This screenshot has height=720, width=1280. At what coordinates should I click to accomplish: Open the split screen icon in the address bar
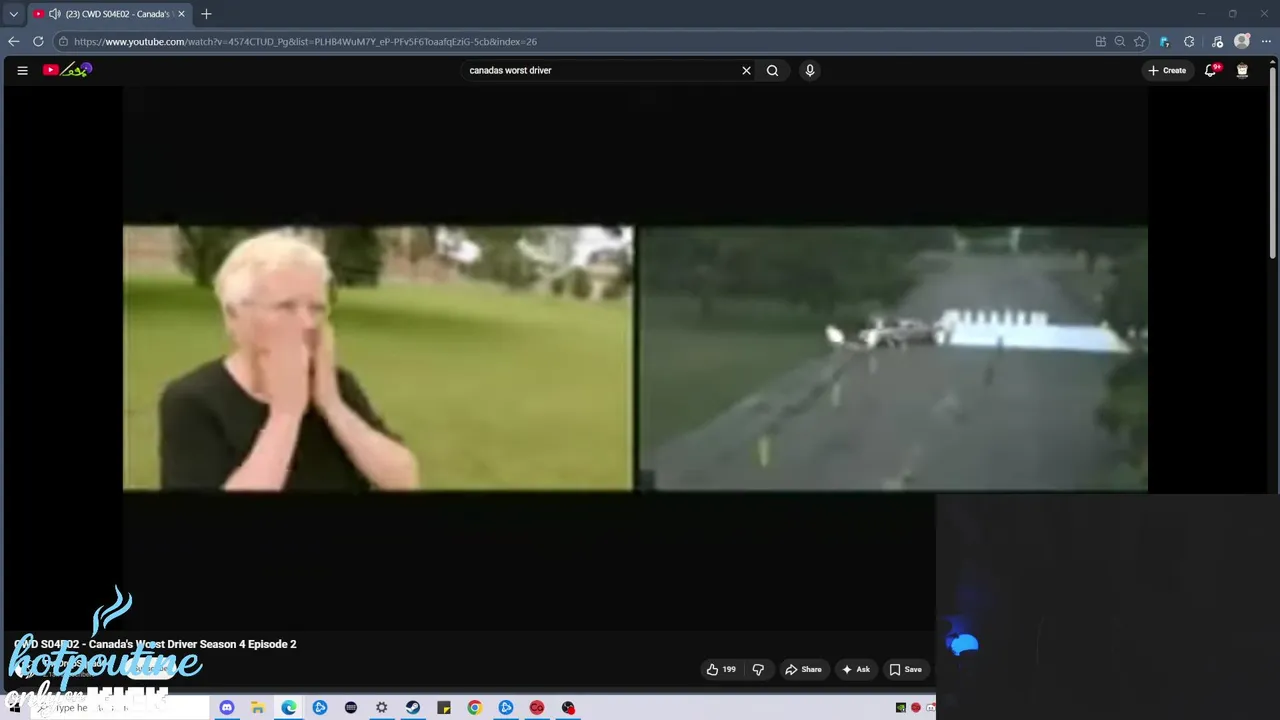1101,41
